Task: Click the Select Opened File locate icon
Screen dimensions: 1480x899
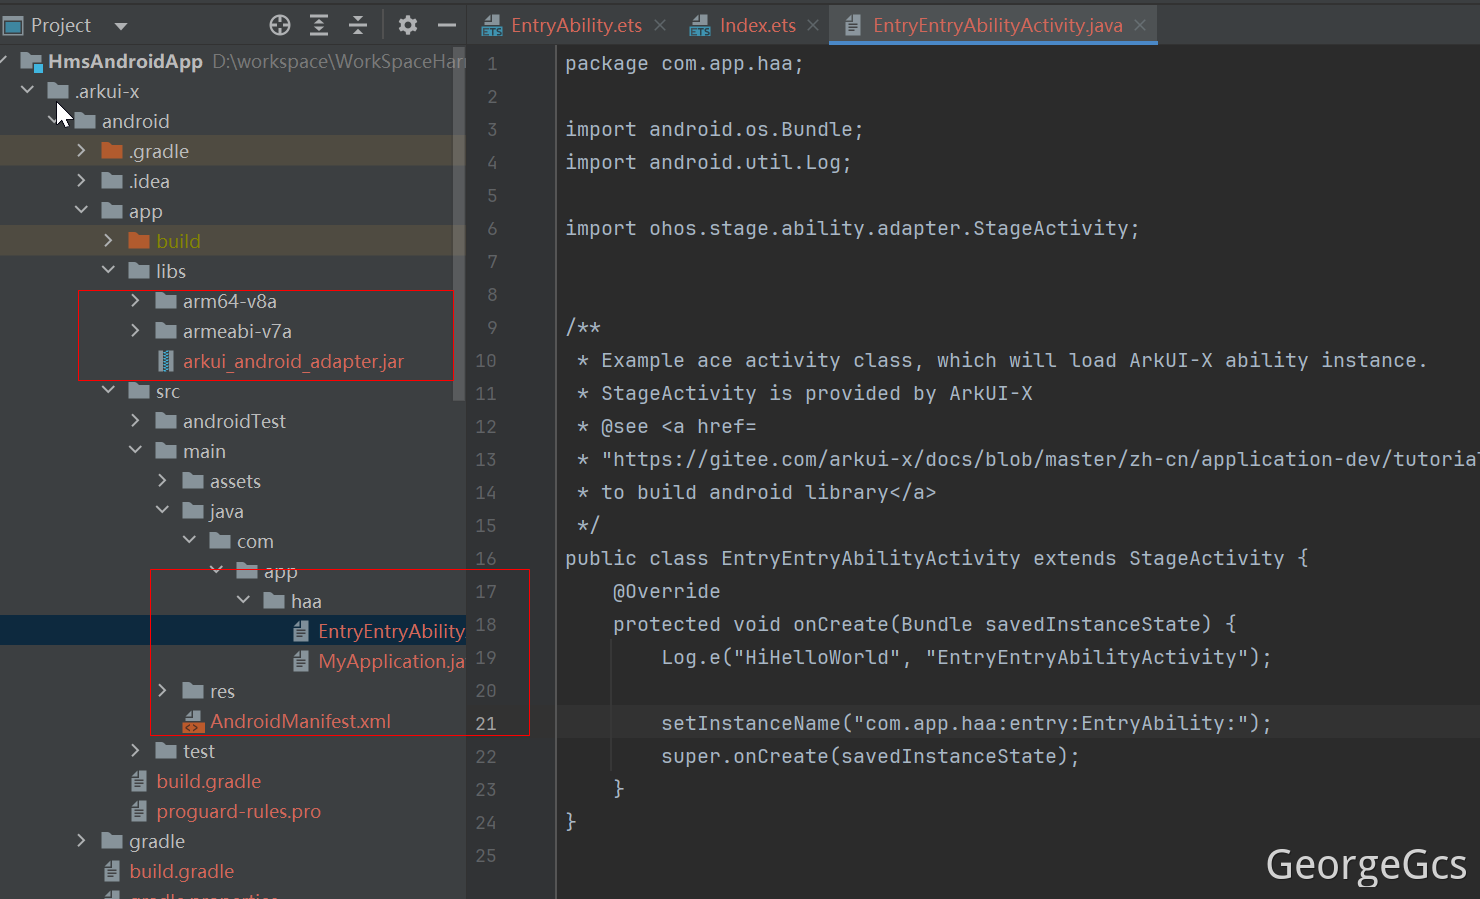Action: pyautogui.click(x=280, y=26)
